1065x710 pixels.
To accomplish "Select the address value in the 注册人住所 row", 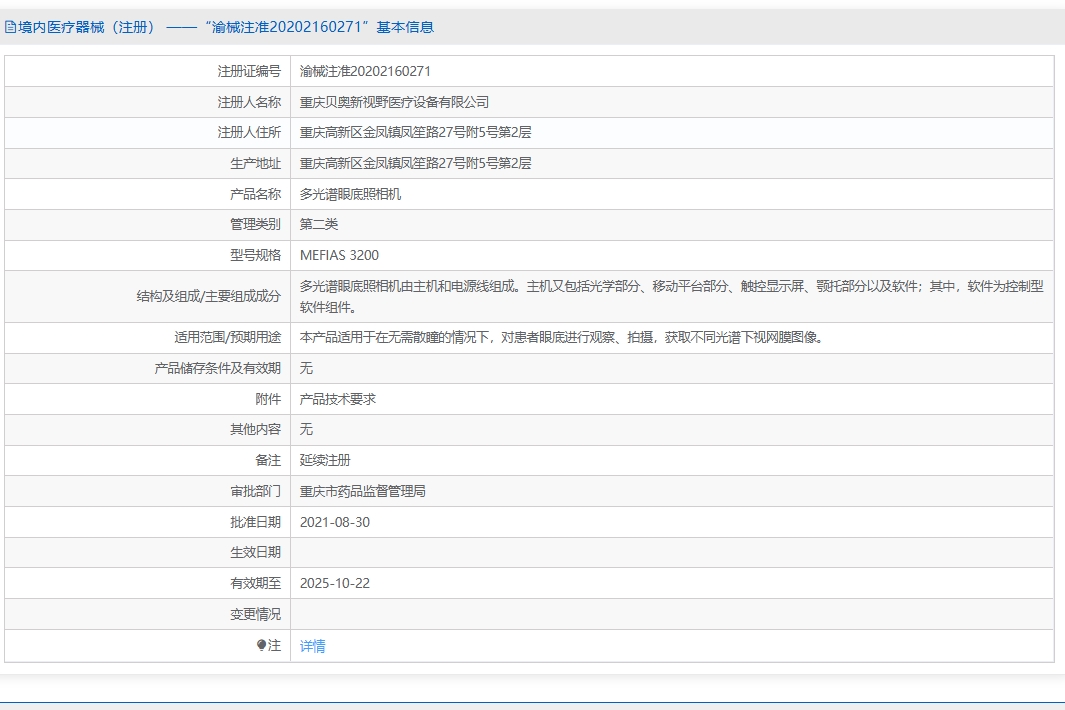I will (416, 132).
